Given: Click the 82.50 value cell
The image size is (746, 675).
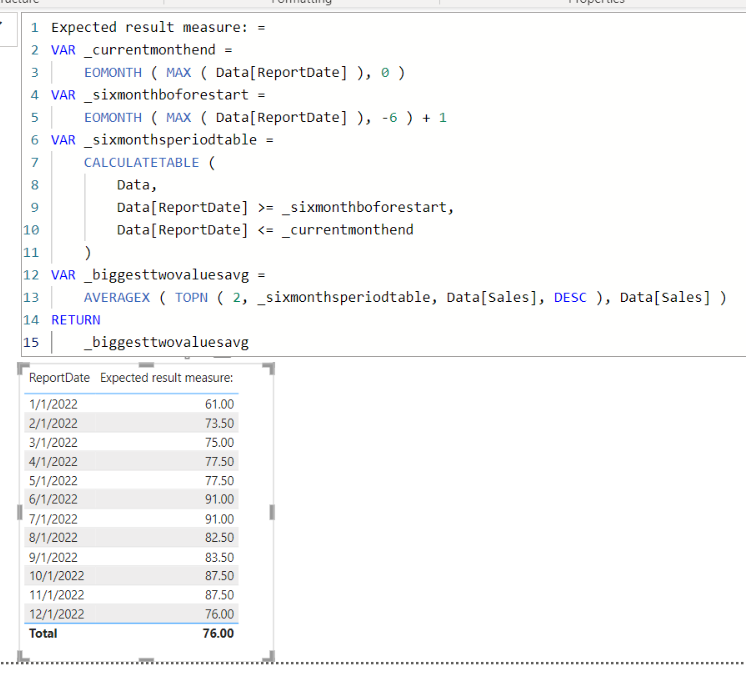Looking at the screenshot, I should point(219,538).
